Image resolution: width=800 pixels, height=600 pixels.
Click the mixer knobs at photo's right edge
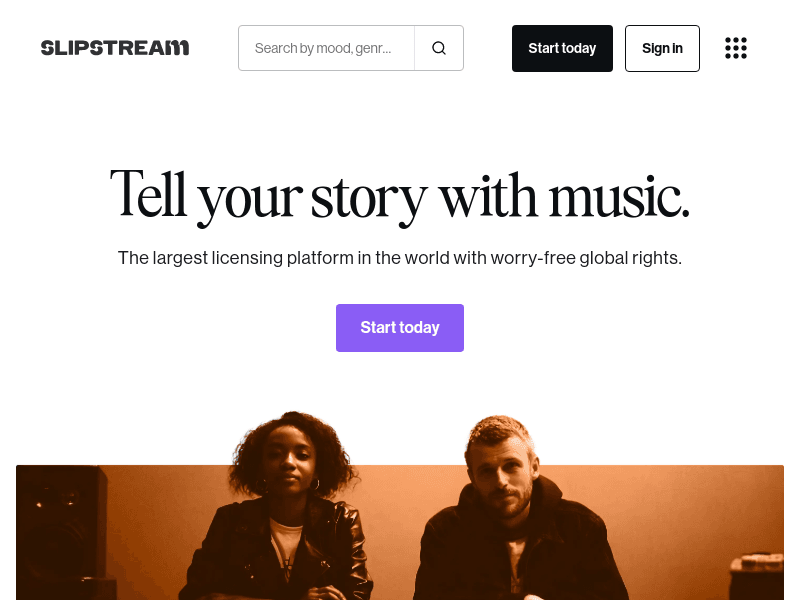click(758, 564)
